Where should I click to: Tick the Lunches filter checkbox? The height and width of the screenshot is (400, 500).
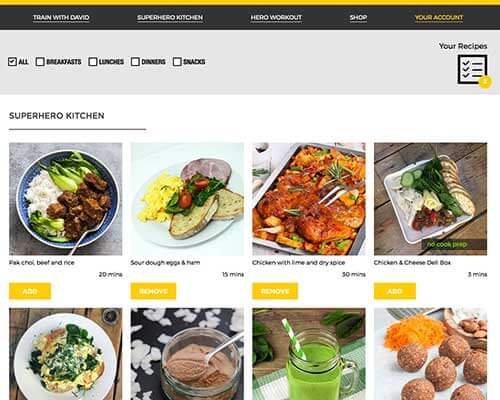point(93,62)
